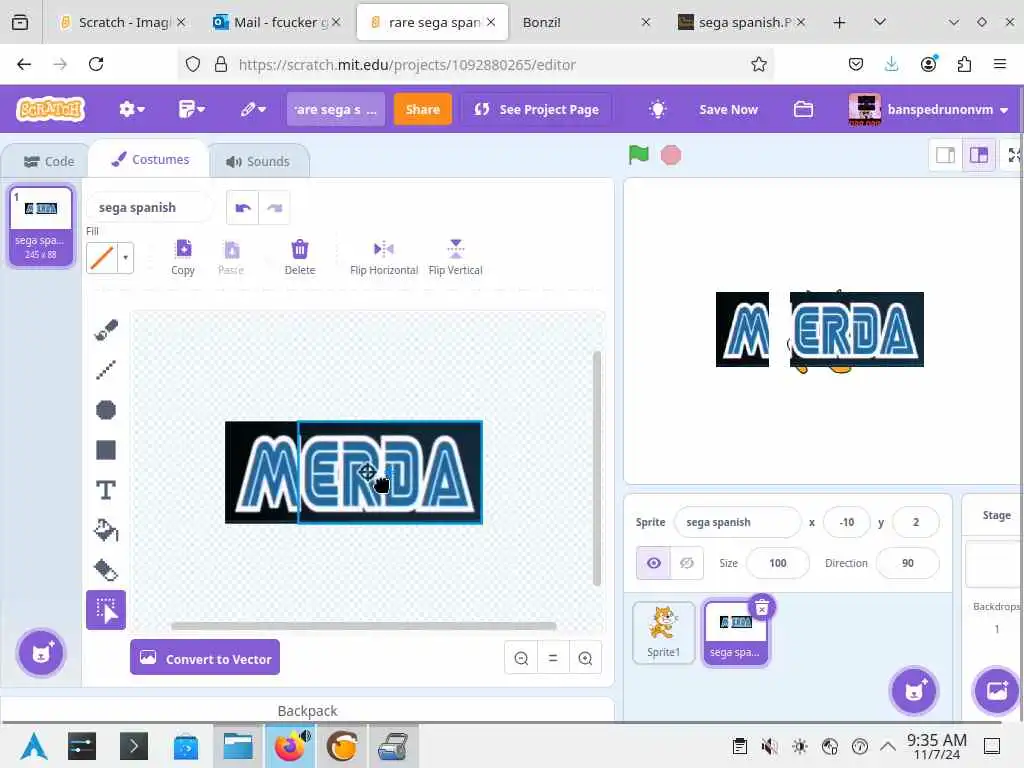Open the File menu
The image size is (1024, 768).
[x=191, y=109]
